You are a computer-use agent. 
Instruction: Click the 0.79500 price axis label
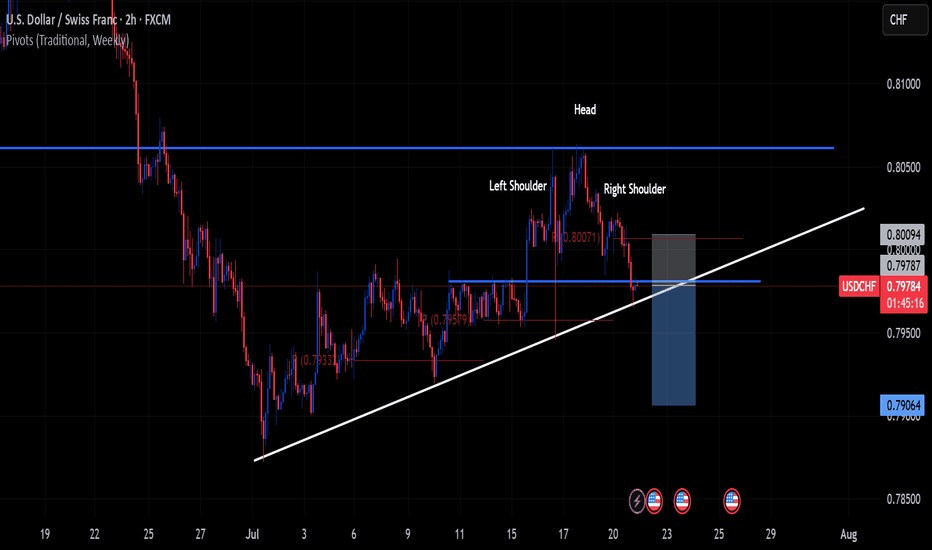903,333
